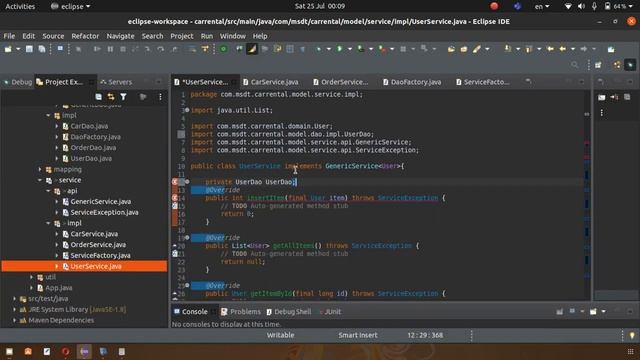Image resolution: width=640 pixels, height=360 pixels.
Task: Click the Show Applications grid icon
Action: point(630,351)
